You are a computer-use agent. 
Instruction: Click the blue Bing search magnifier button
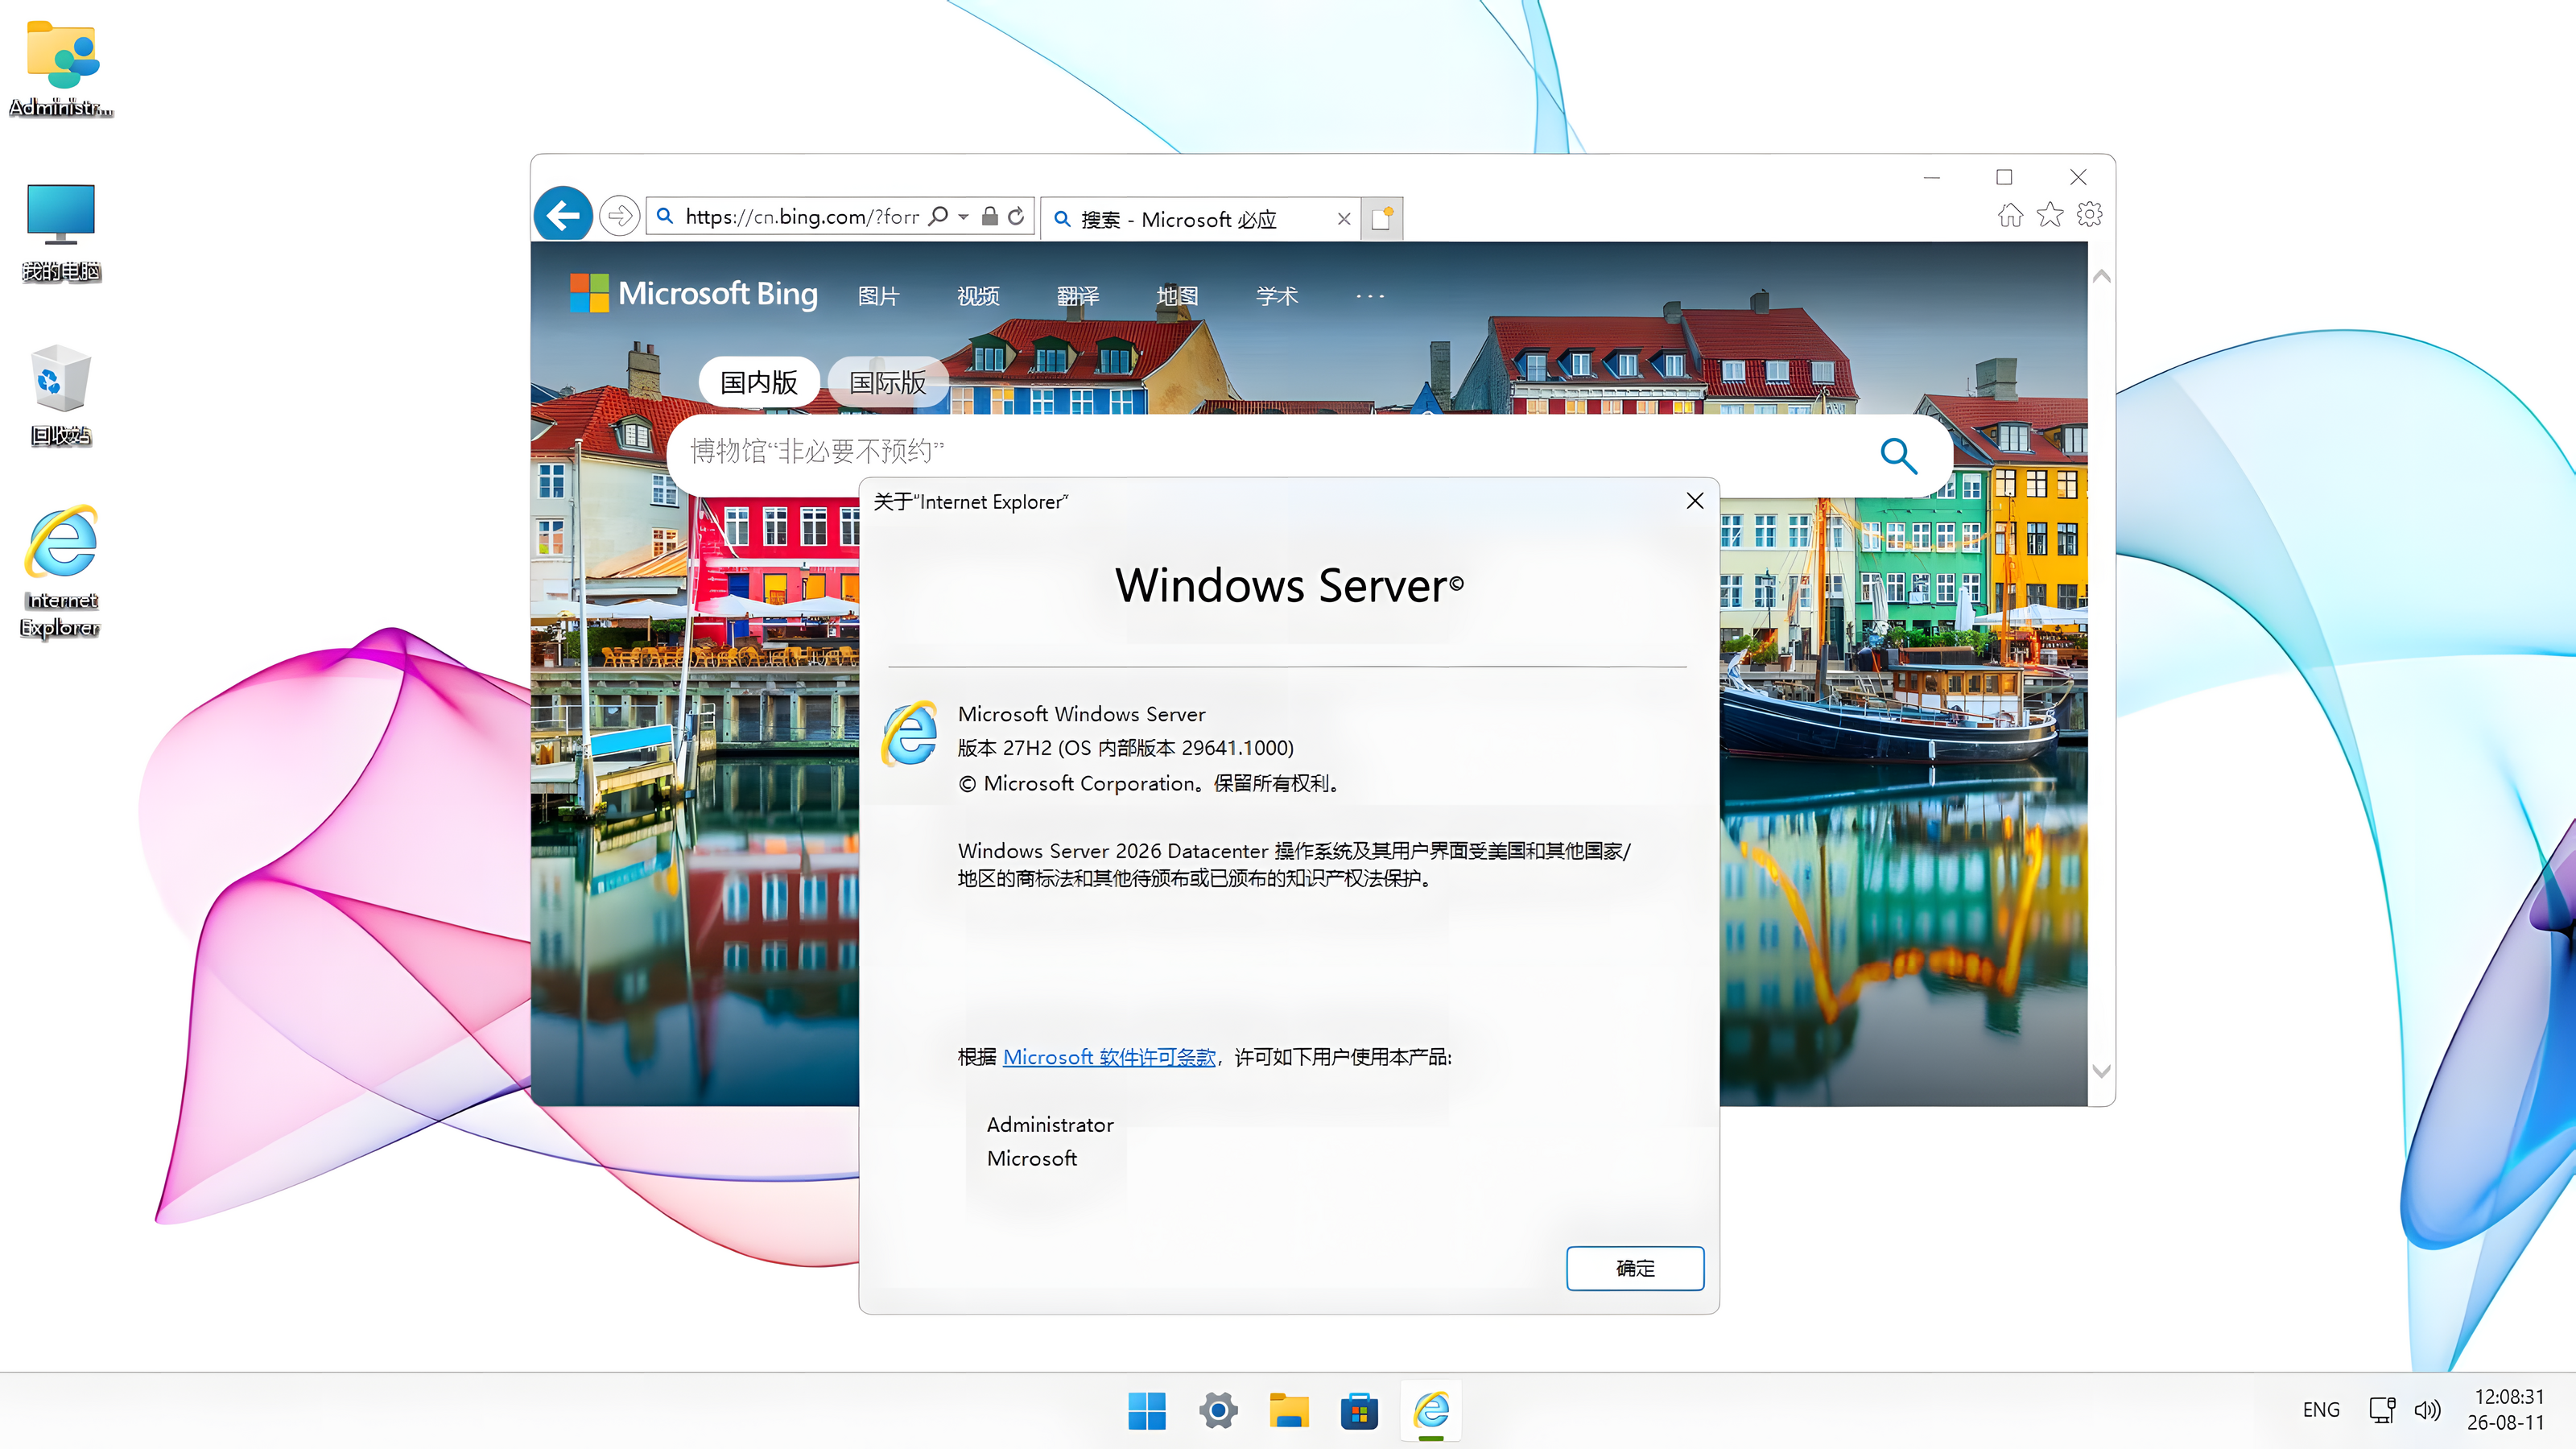point(1898,455)
